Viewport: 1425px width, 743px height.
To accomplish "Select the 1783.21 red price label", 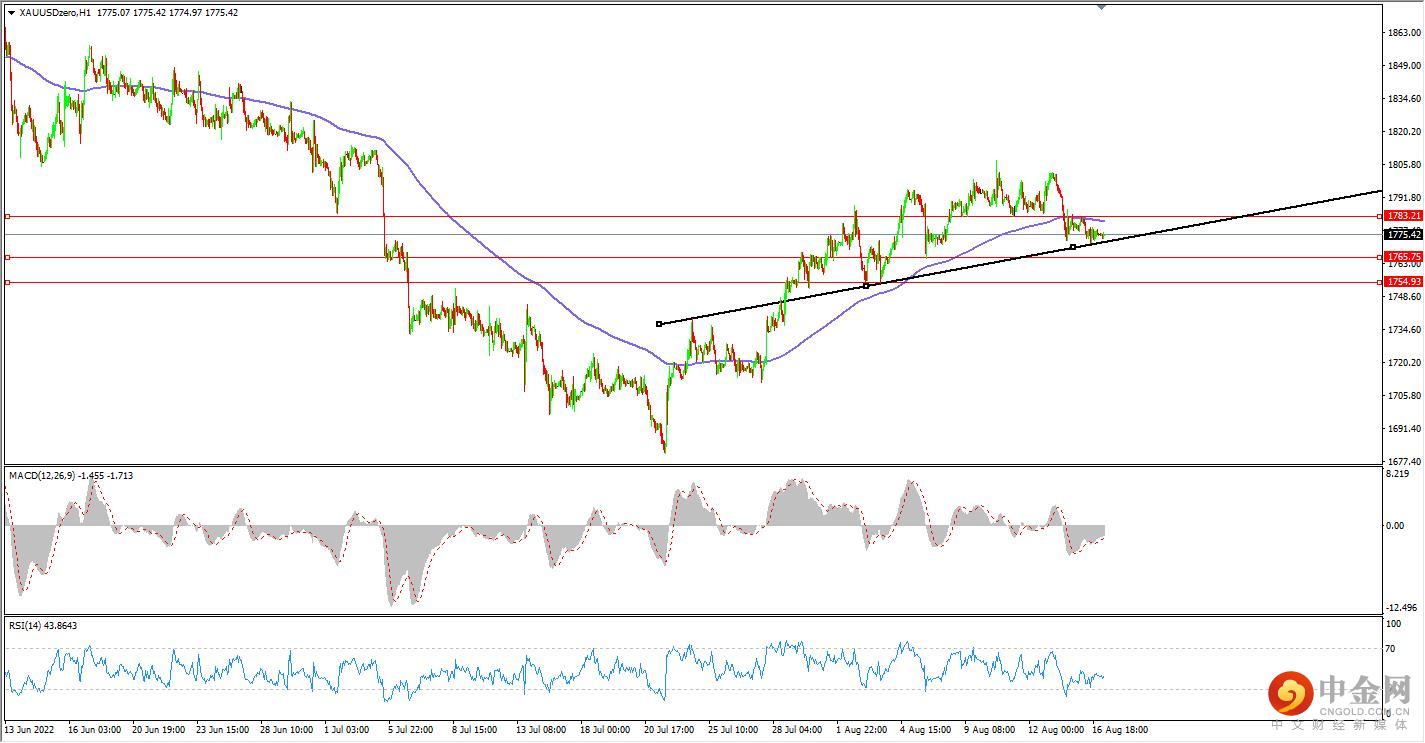I will 1402,216.
